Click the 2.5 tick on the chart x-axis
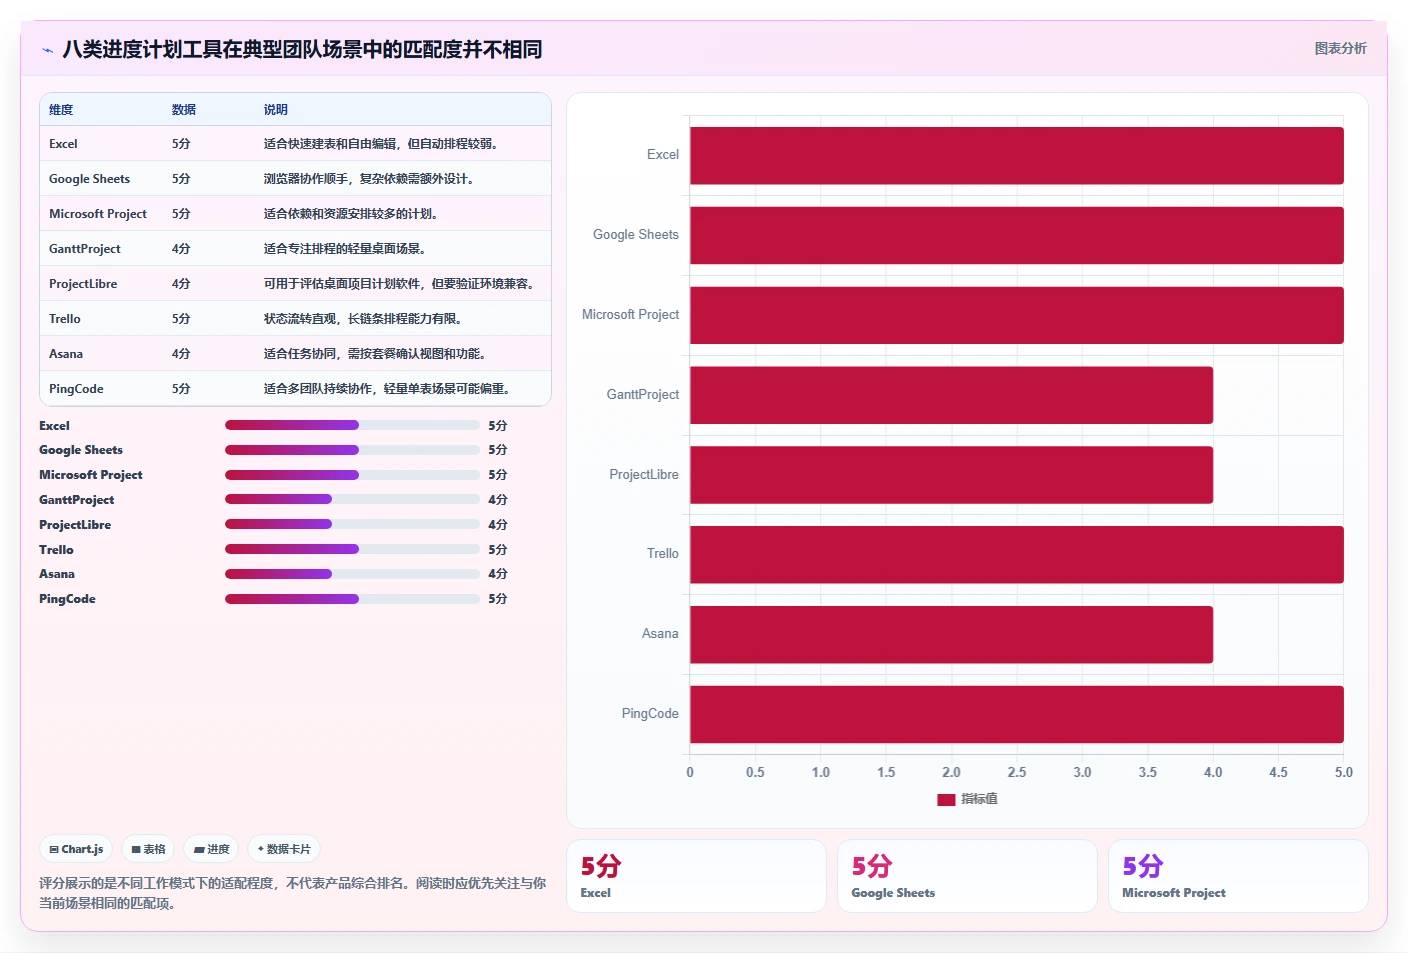 pyautogui.click(x=1017, y=772)
